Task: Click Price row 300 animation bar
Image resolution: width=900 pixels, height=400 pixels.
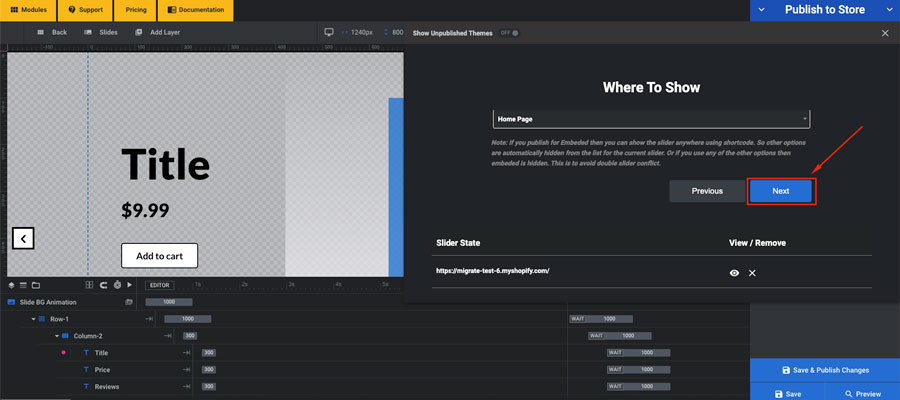Action: click(x=209, y=370)
